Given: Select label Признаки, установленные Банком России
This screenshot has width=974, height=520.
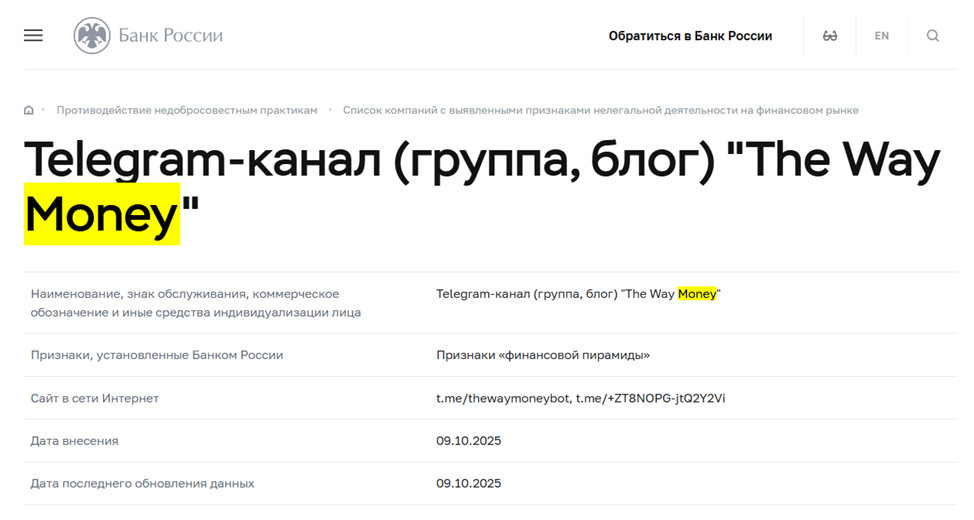Looking at the screenshot, I should (x=157, y=355).
